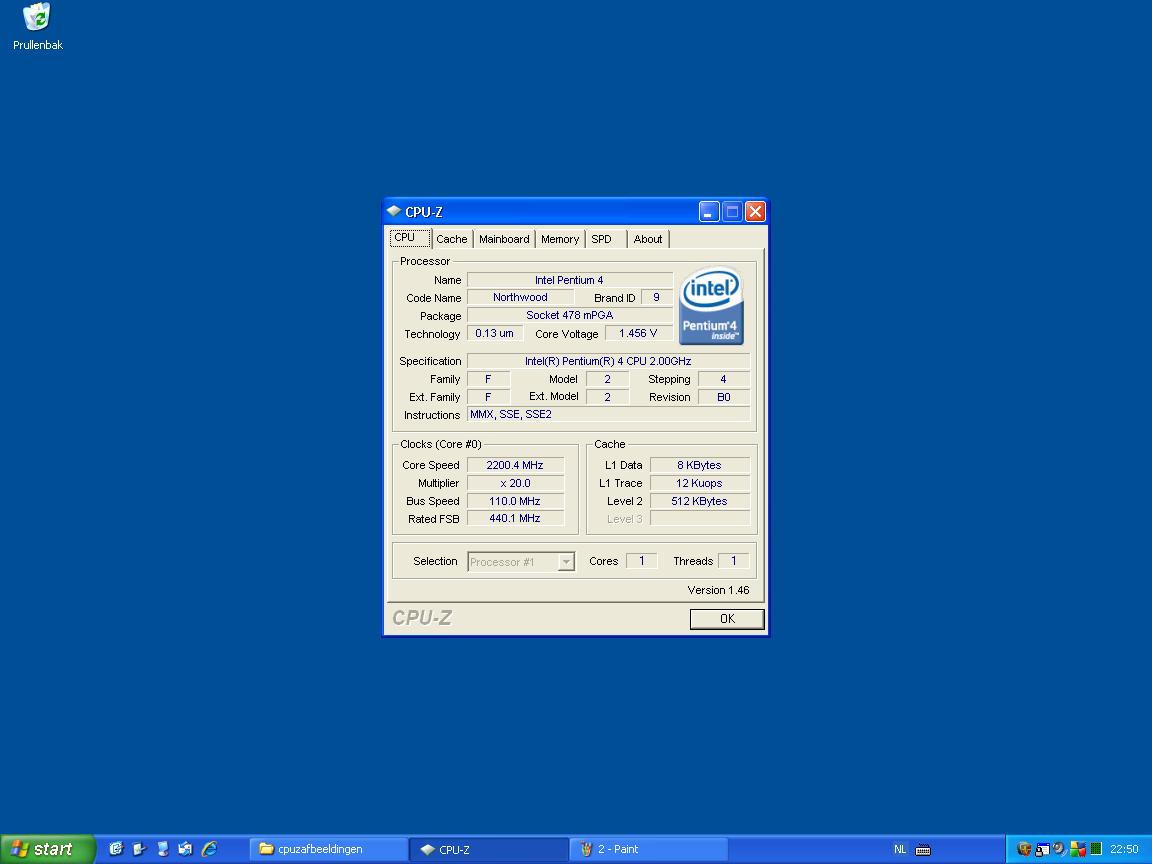Click the Brand ID value 9
The image size is (1152, 864).
(656, 298)
